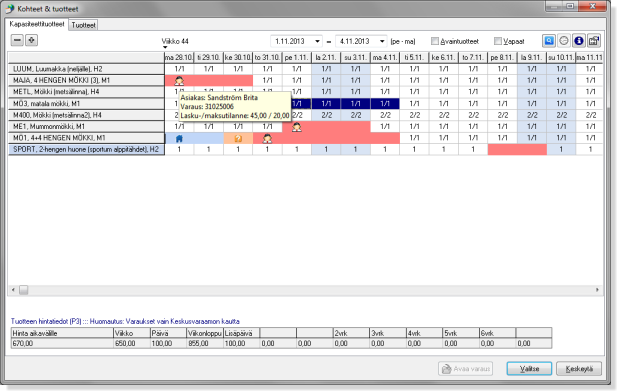Click the 'ma 28.10.' column header
This screenshot has width=617, height=391.
pyautogui.click(x=179, y=57)
